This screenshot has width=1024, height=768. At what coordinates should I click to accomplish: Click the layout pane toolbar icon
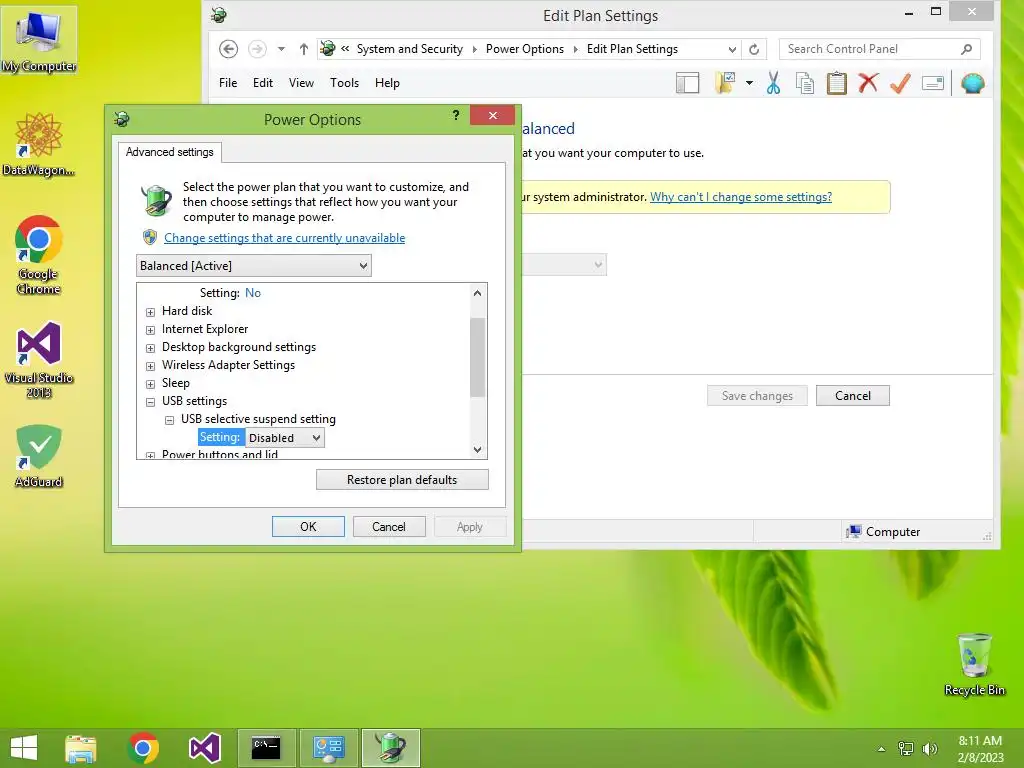(687, 83)
